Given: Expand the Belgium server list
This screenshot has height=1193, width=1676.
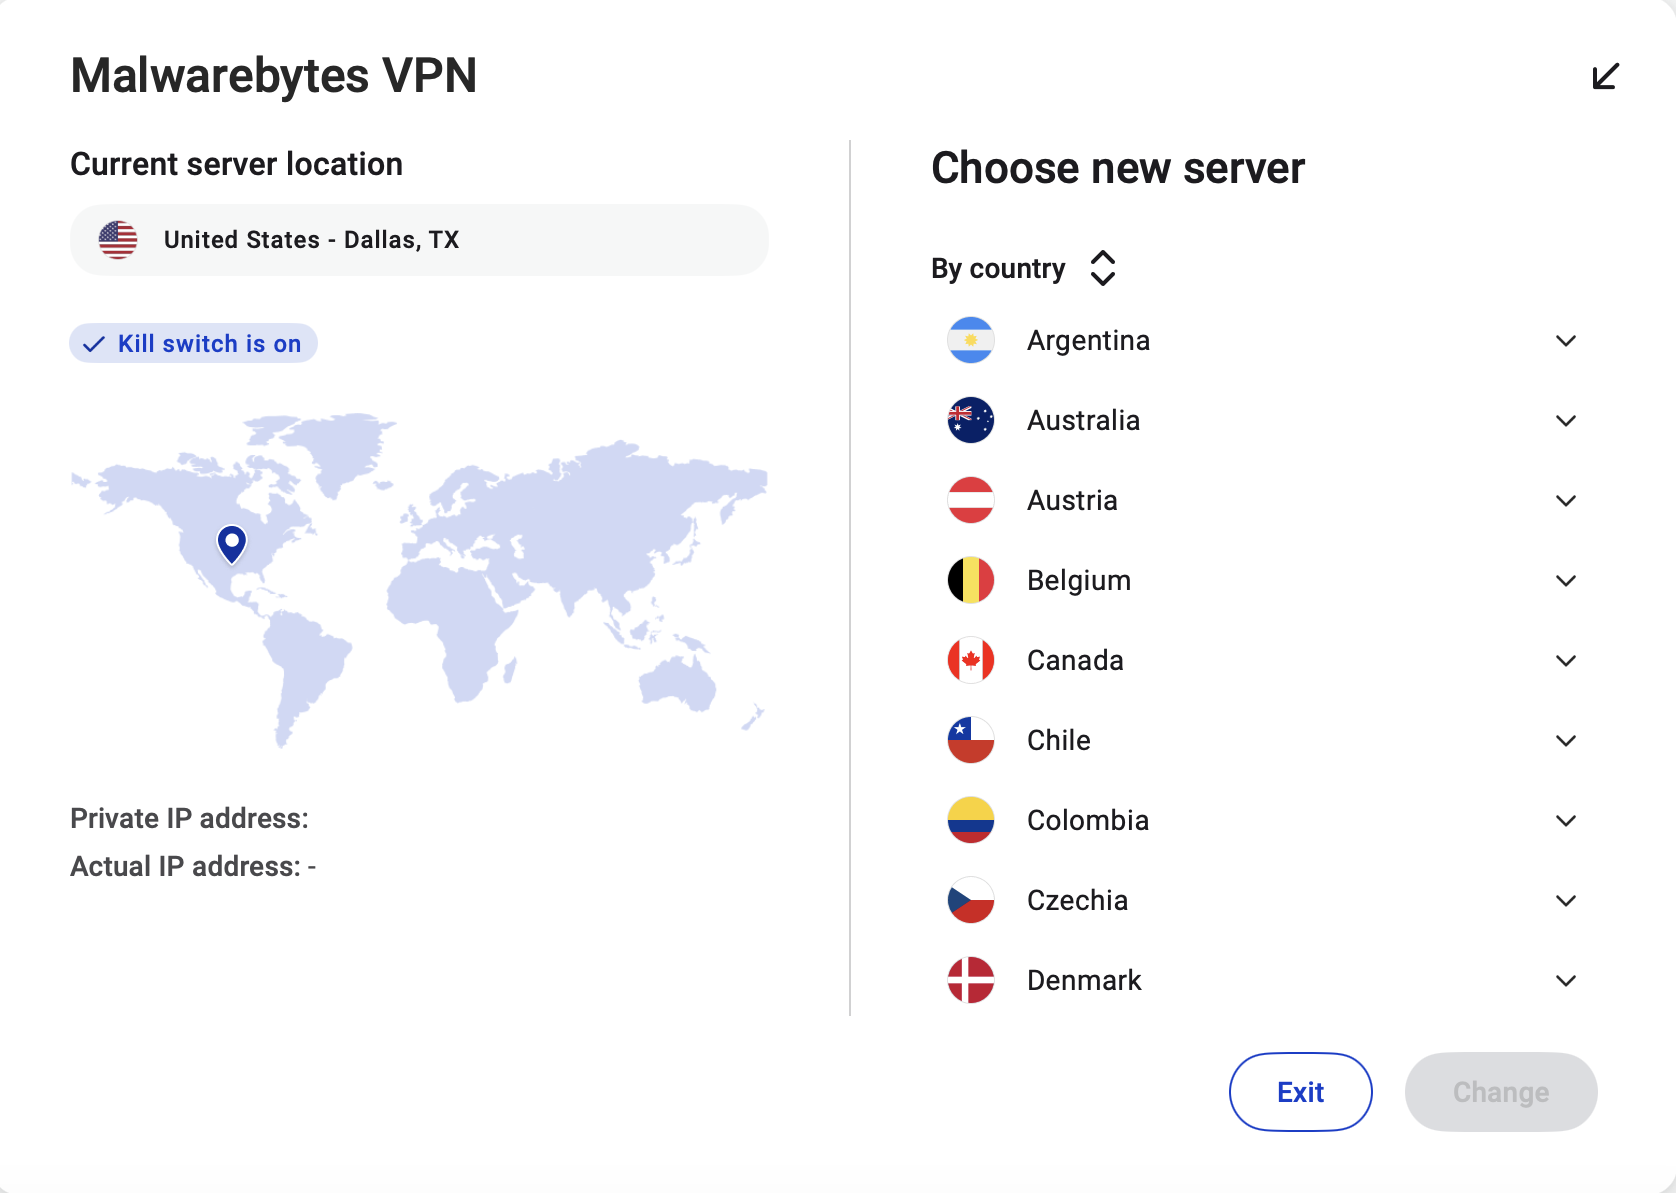Looking at the screenshot, I should 1566,580.
